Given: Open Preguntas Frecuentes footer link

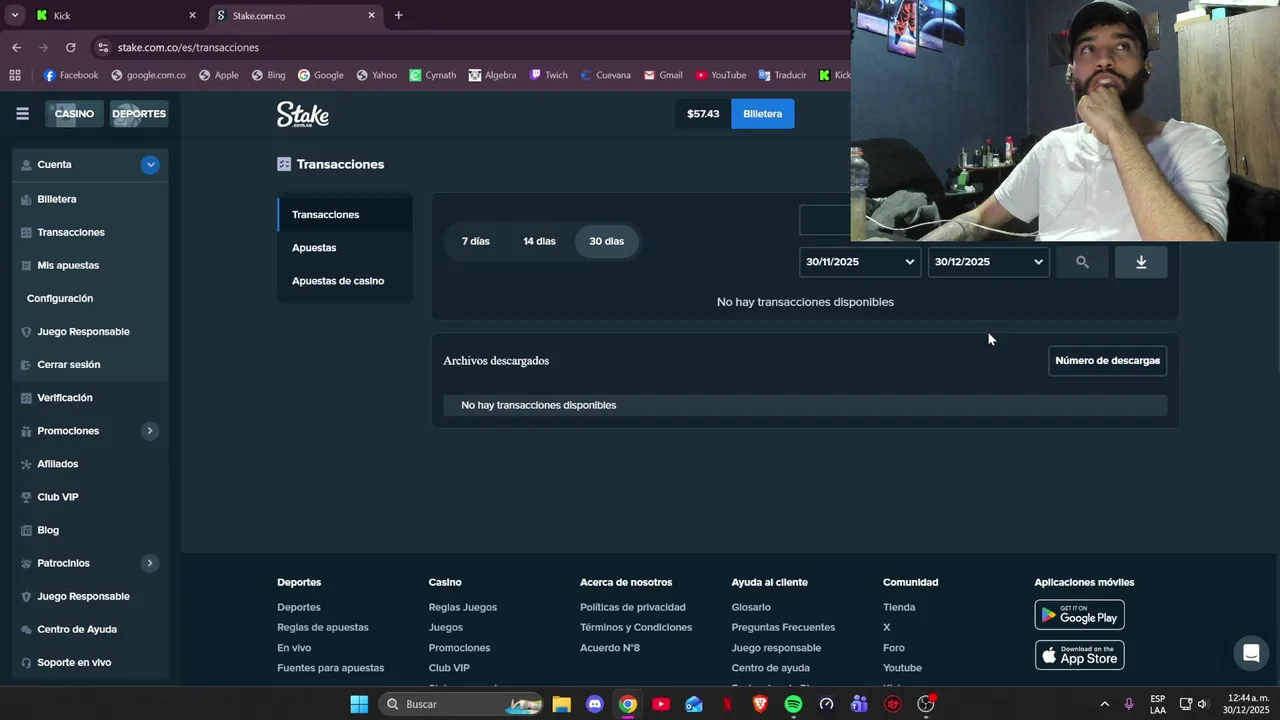Looking at the screenshot, I should [783, 627].
